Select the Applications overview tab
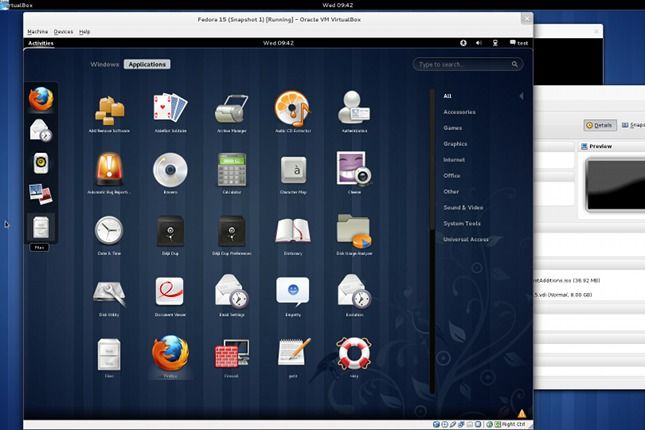Screen dimensions: 645x430 pos(147,64)
